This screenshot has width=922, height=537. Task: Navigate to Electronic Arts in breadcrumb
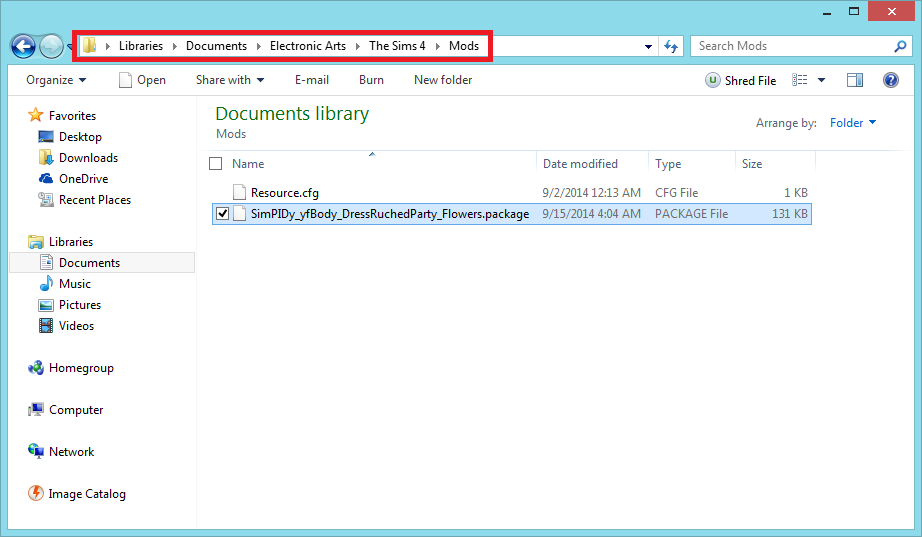coord(308,46)
